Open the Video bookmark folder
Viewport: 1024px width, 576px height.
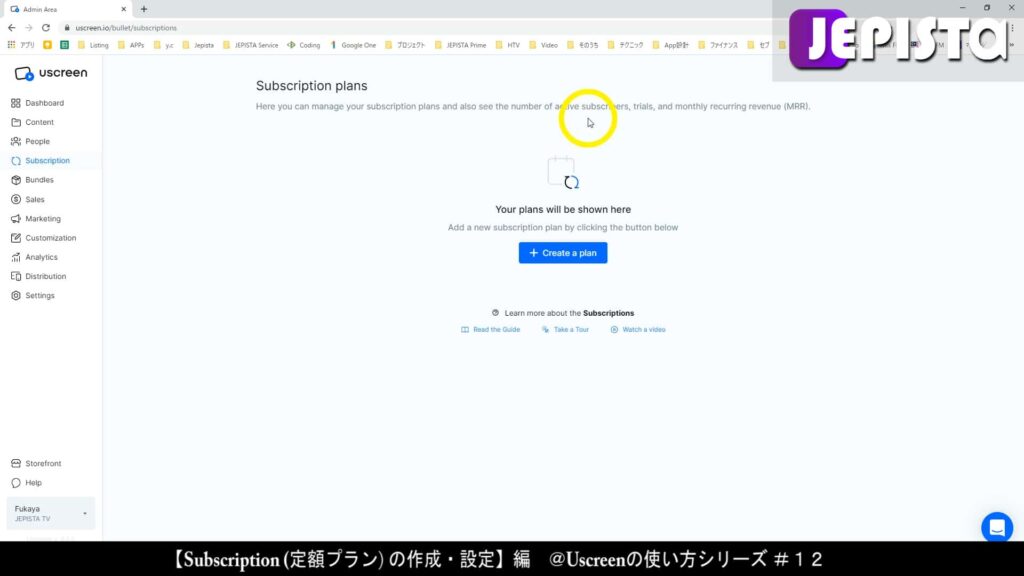click(x=543, y=45)
